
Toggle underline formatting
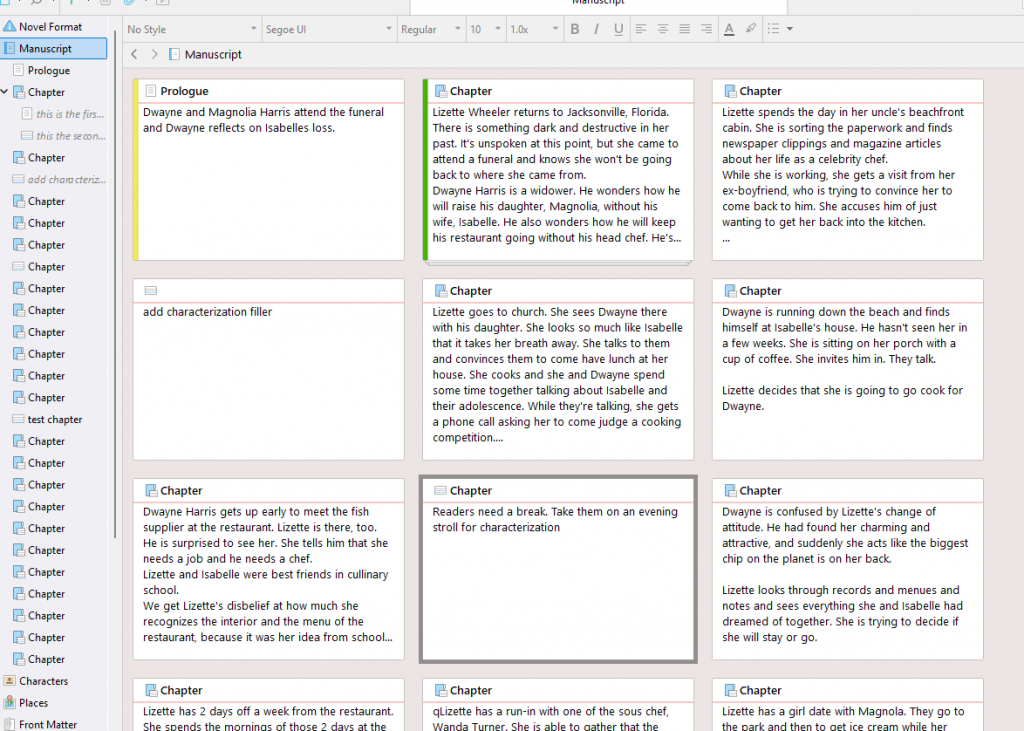pos(618,29)
